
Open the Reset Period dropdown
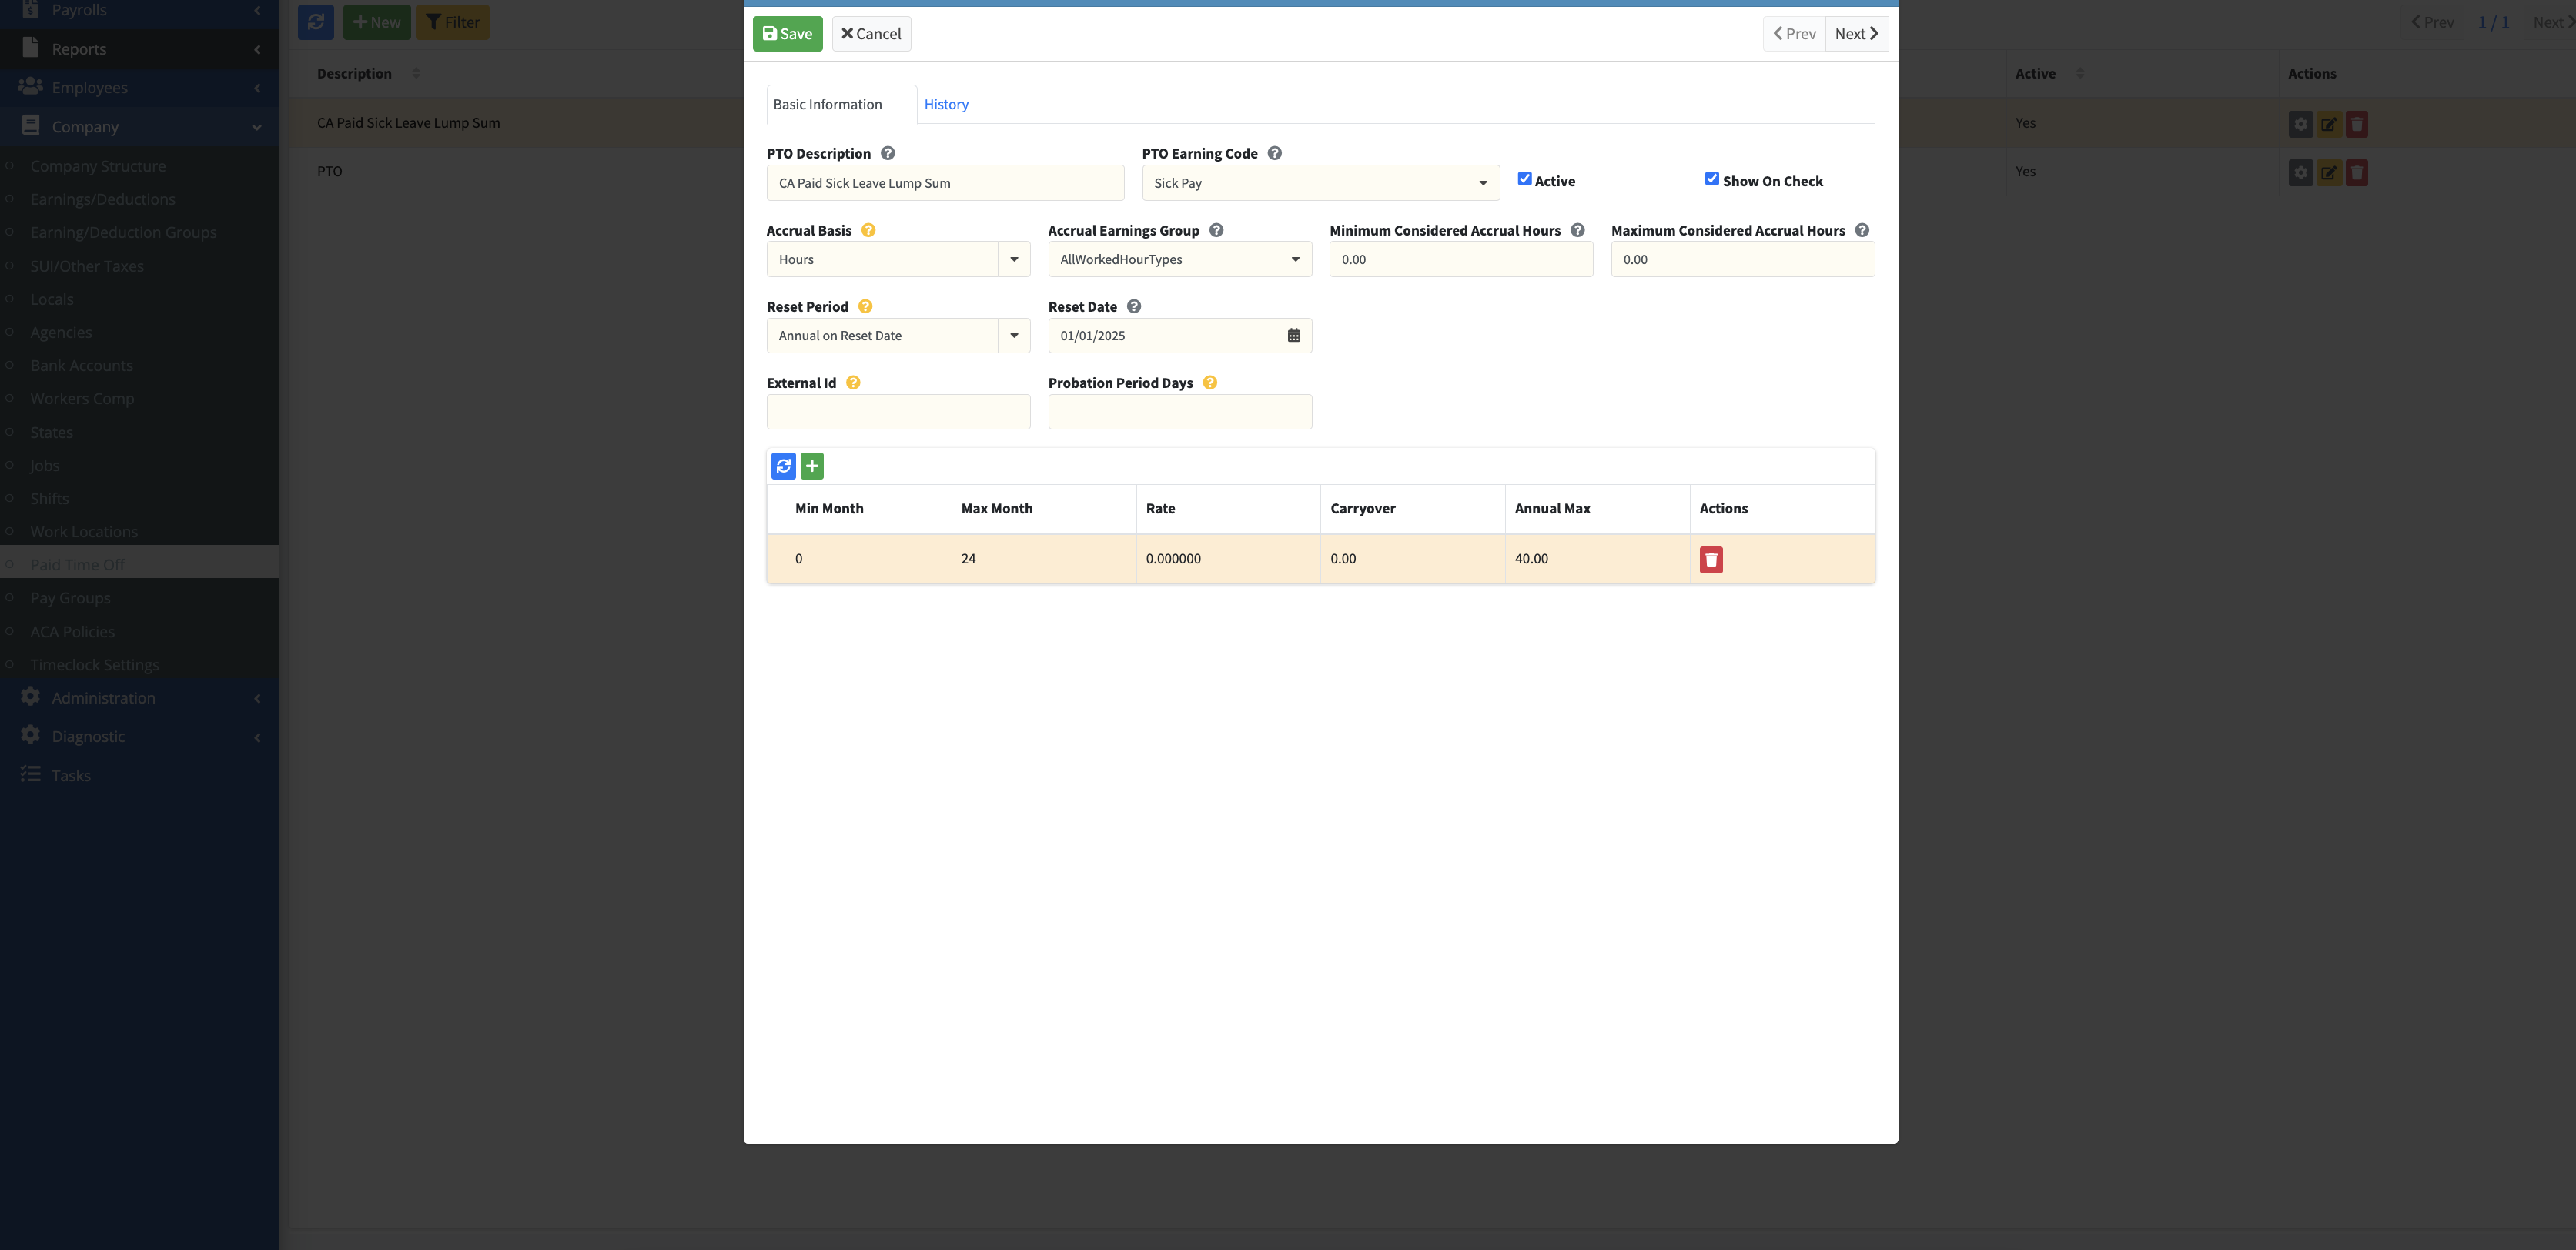coord(1013,336)
